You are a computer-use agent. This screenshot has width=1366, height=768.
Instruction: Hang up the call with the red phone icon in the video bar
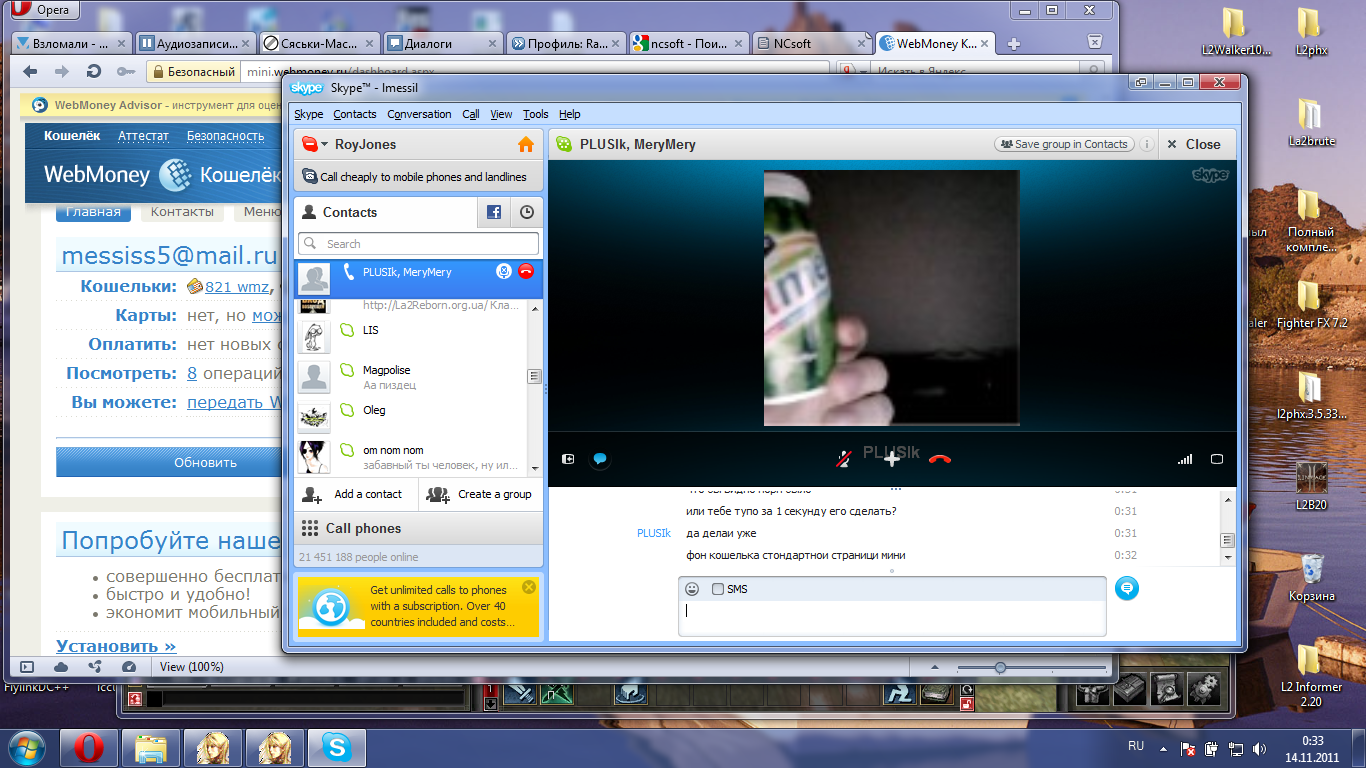[x=939, y=459]
